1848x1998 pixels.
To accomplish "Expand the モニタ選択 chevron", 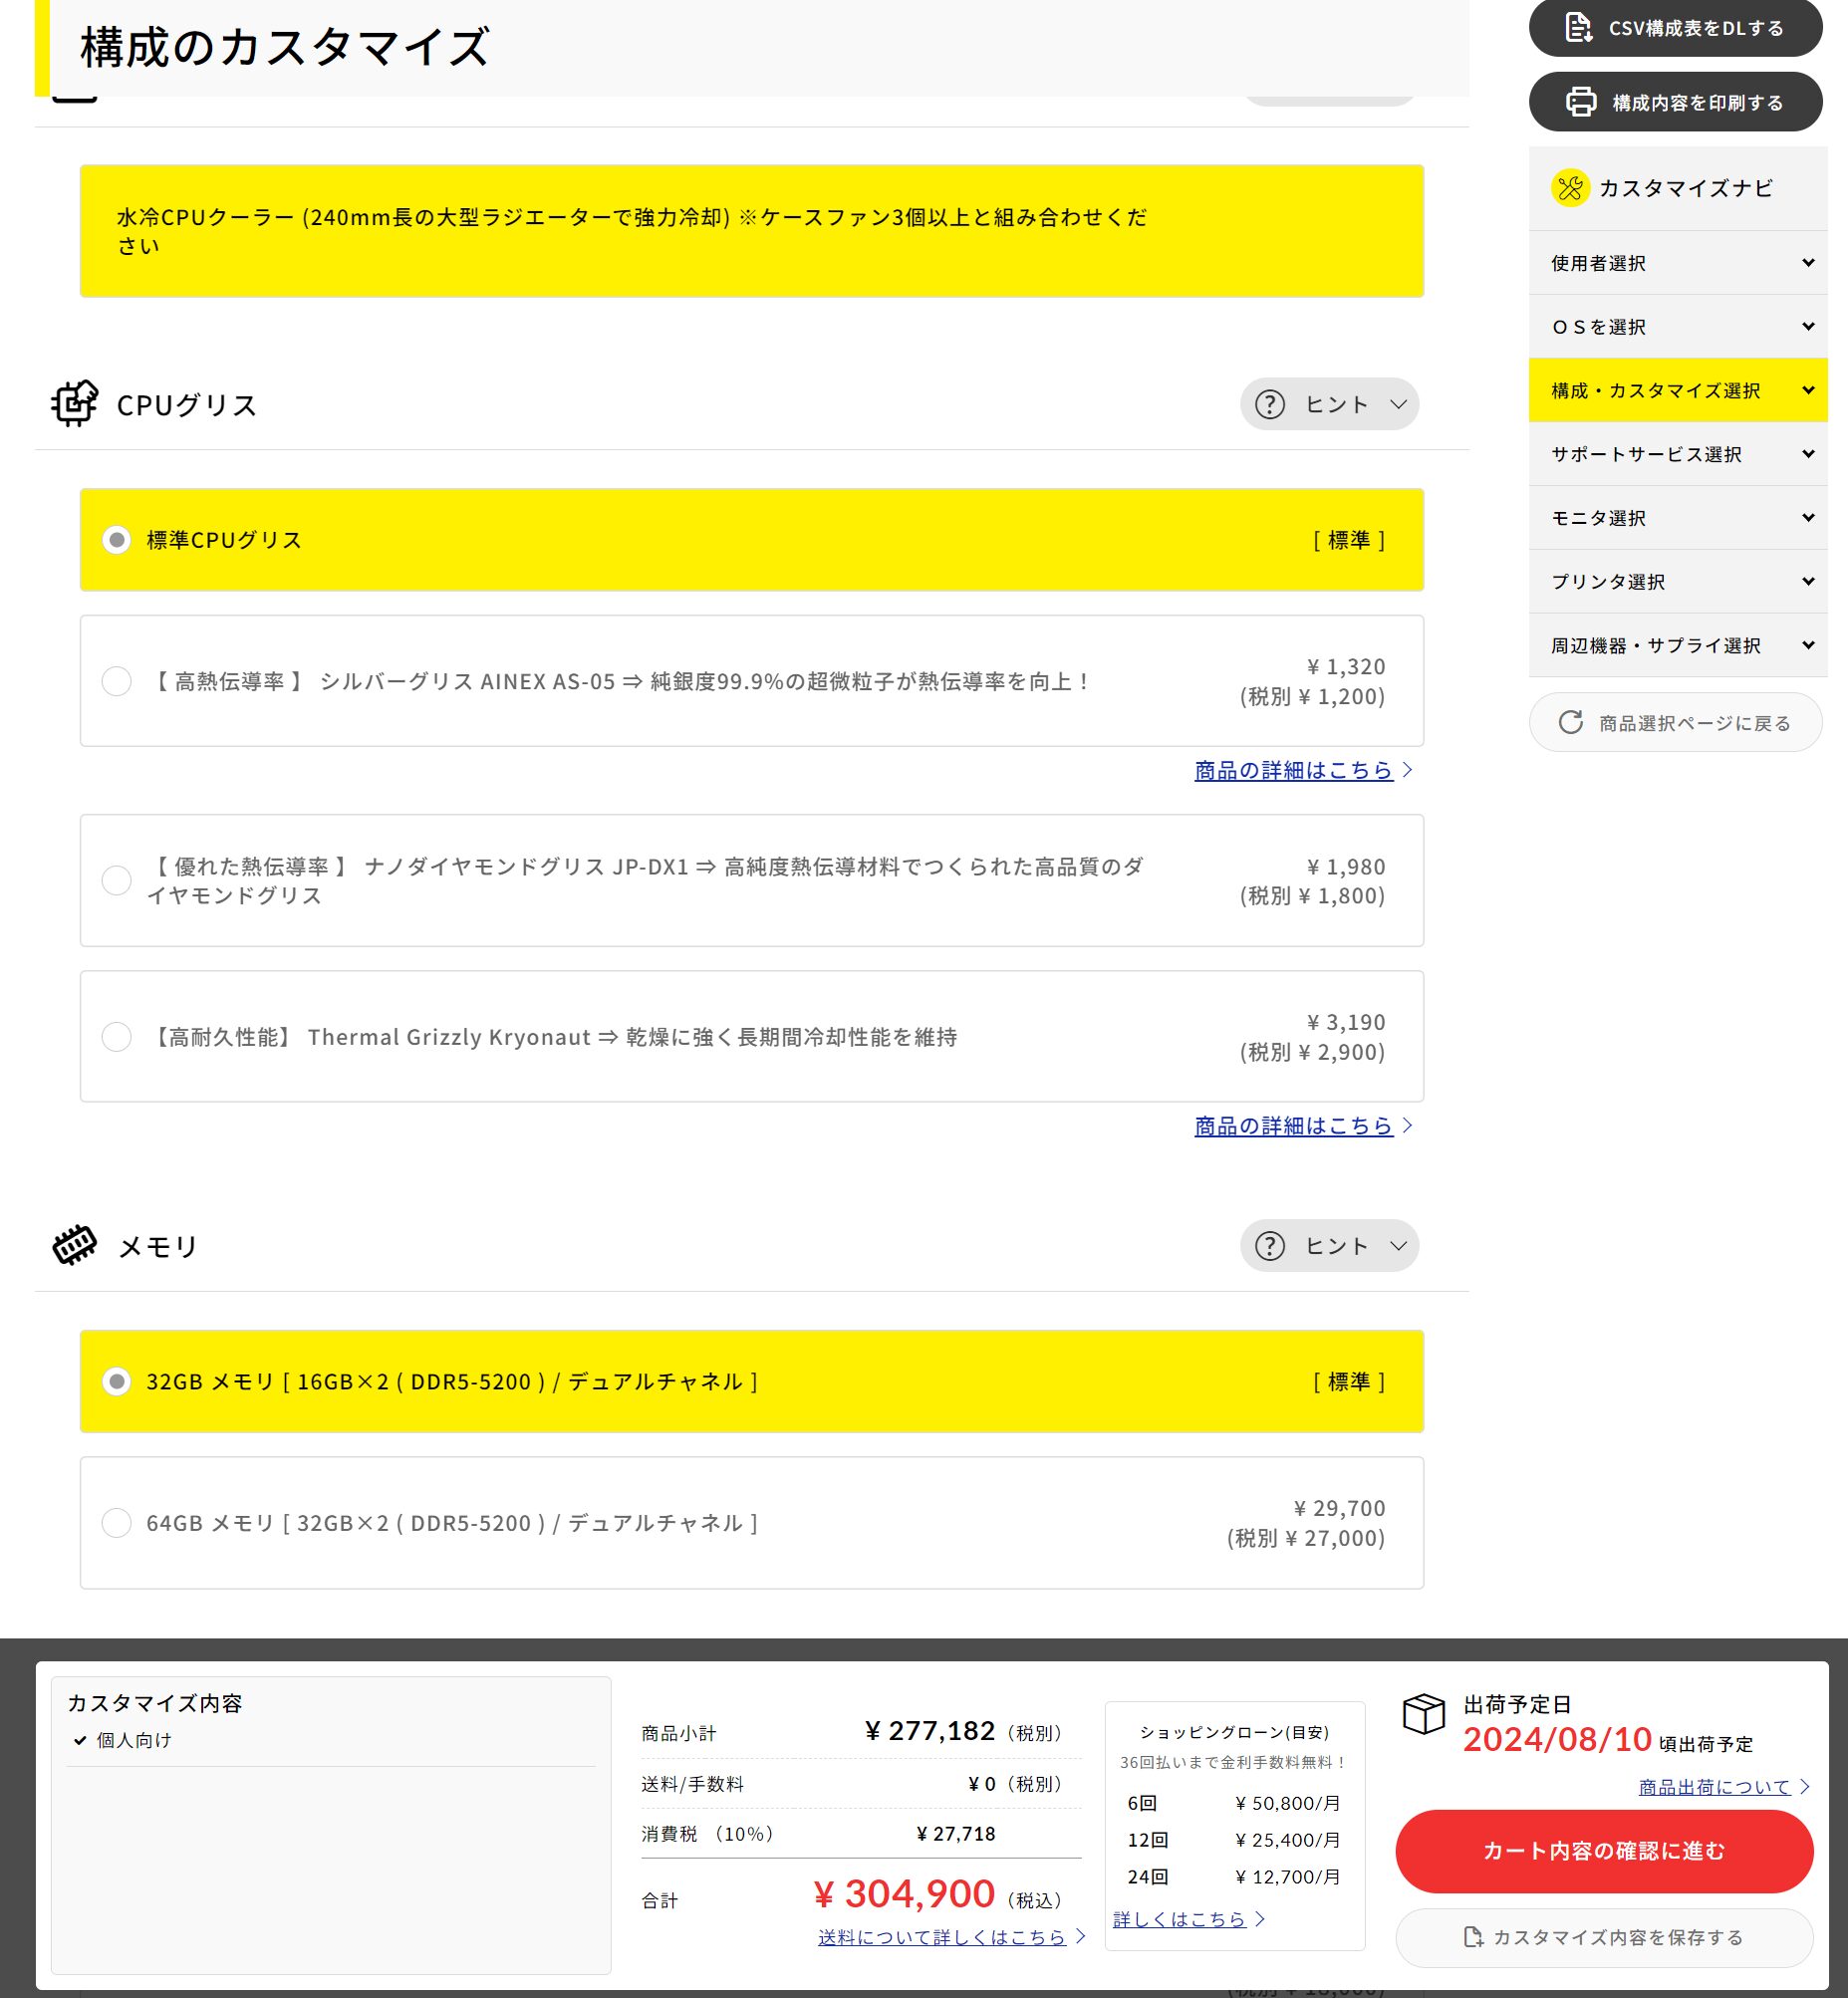I will [1808, 518].
